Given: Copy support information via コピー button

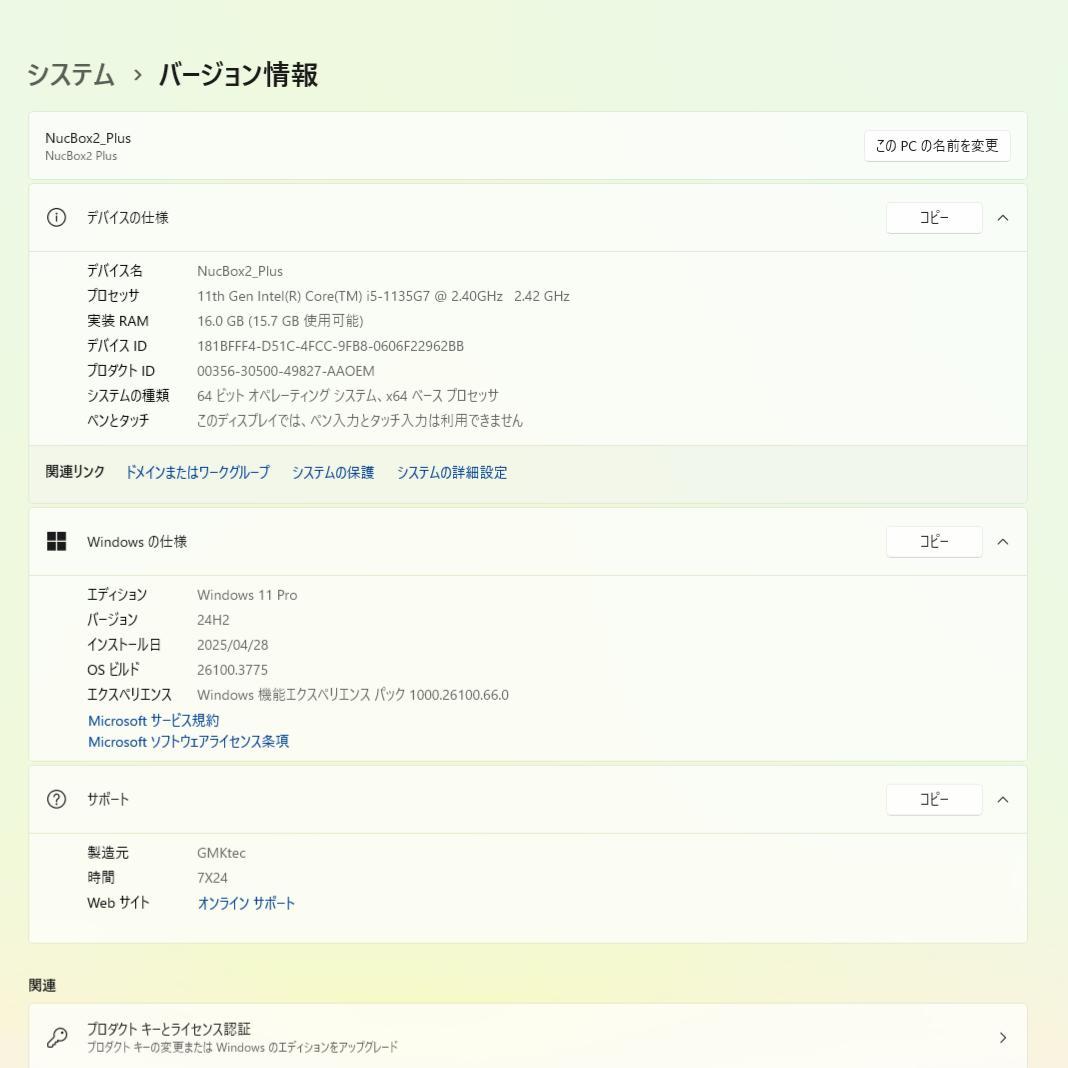Looking at the screenshot, I should 933,799.
